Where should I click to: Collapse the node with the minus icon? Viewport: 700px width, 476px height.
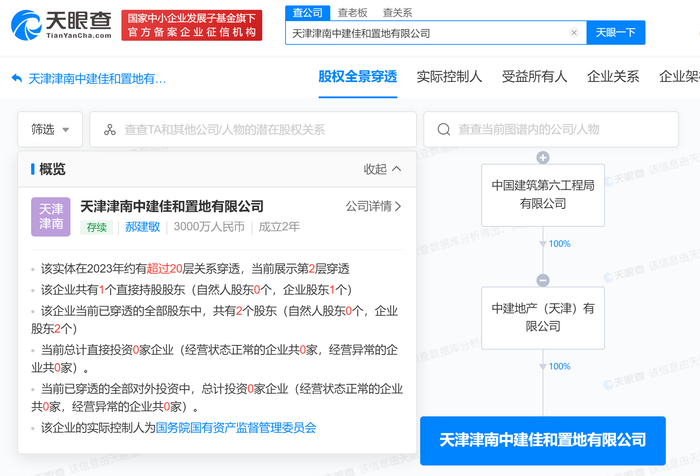(x=543, y=280)
